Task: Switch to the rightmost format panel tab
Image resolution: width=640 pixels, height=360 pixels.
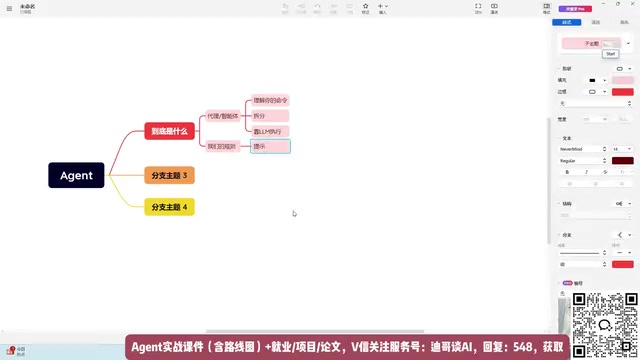Action: tap(624, 22)
